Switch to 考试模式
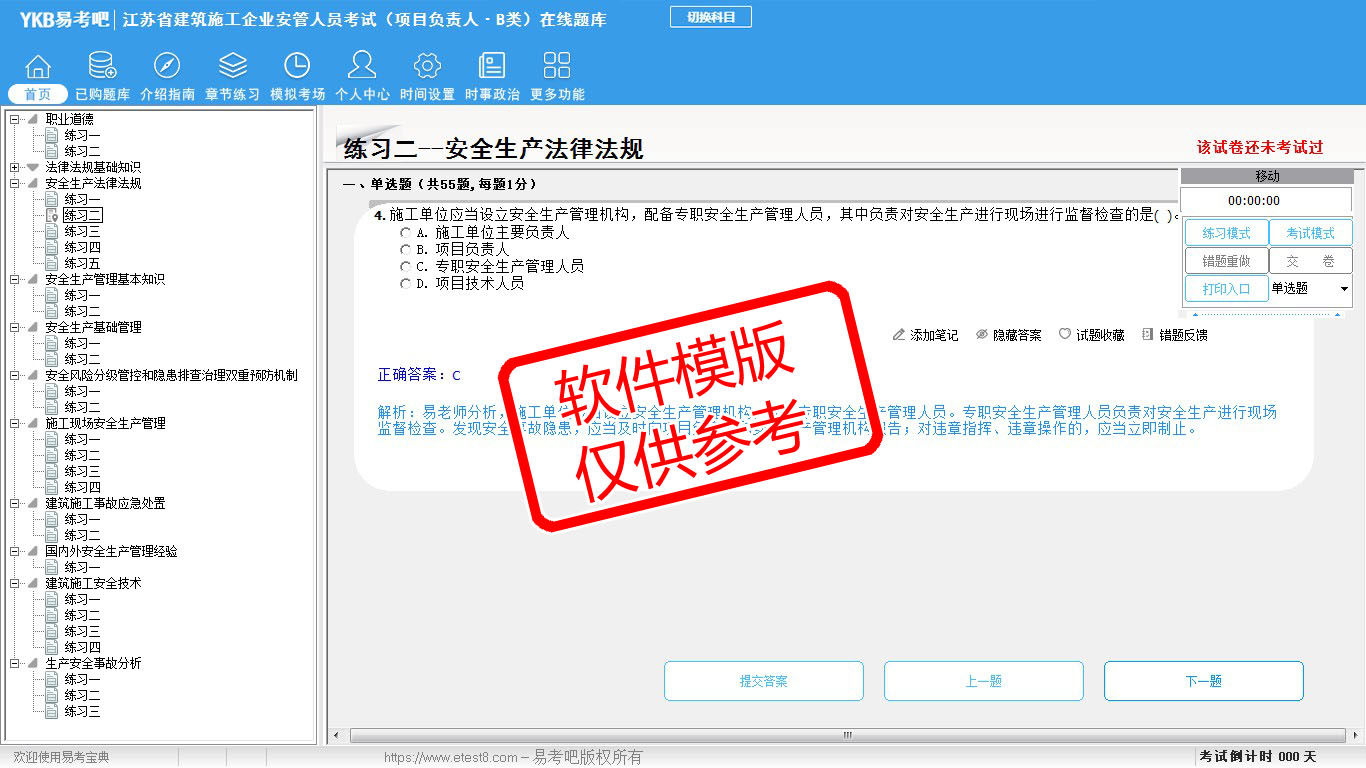Image resolution: width=1366 pixels, height=768 pixels. tap(1310, 233)
